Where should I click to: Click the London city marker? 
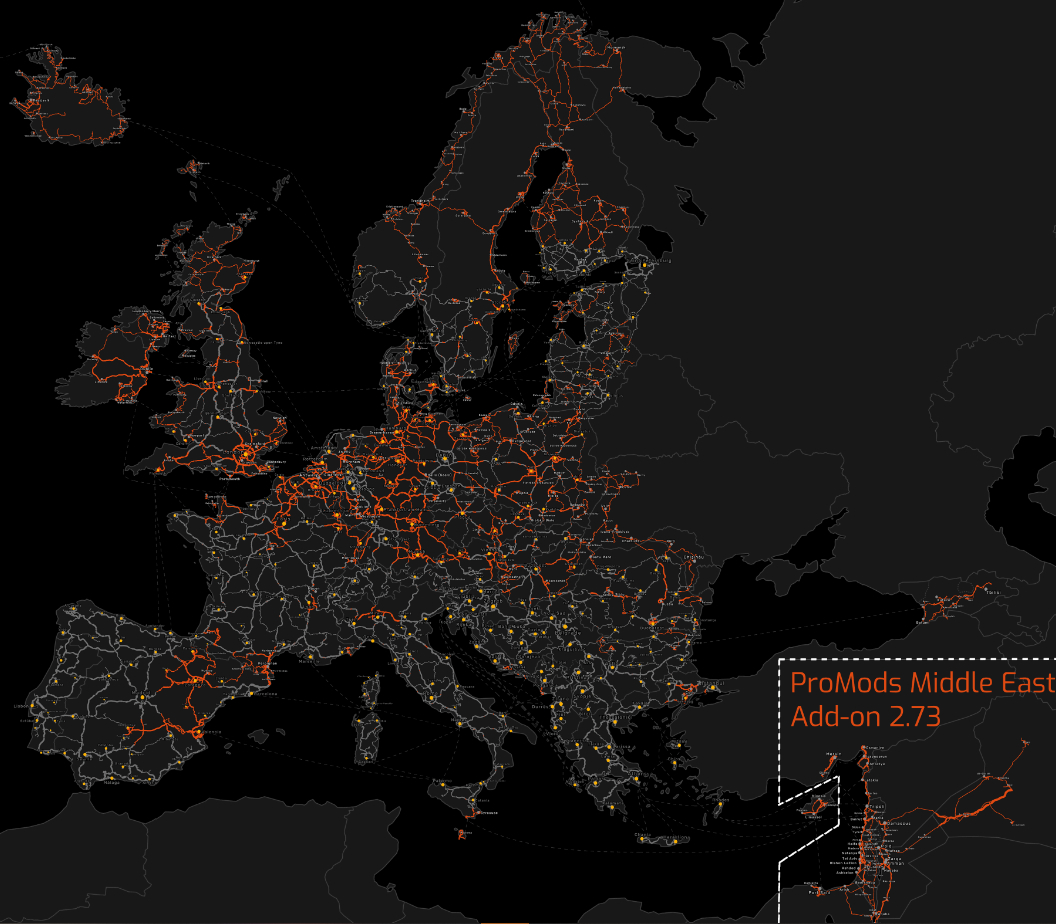(247, 455)
